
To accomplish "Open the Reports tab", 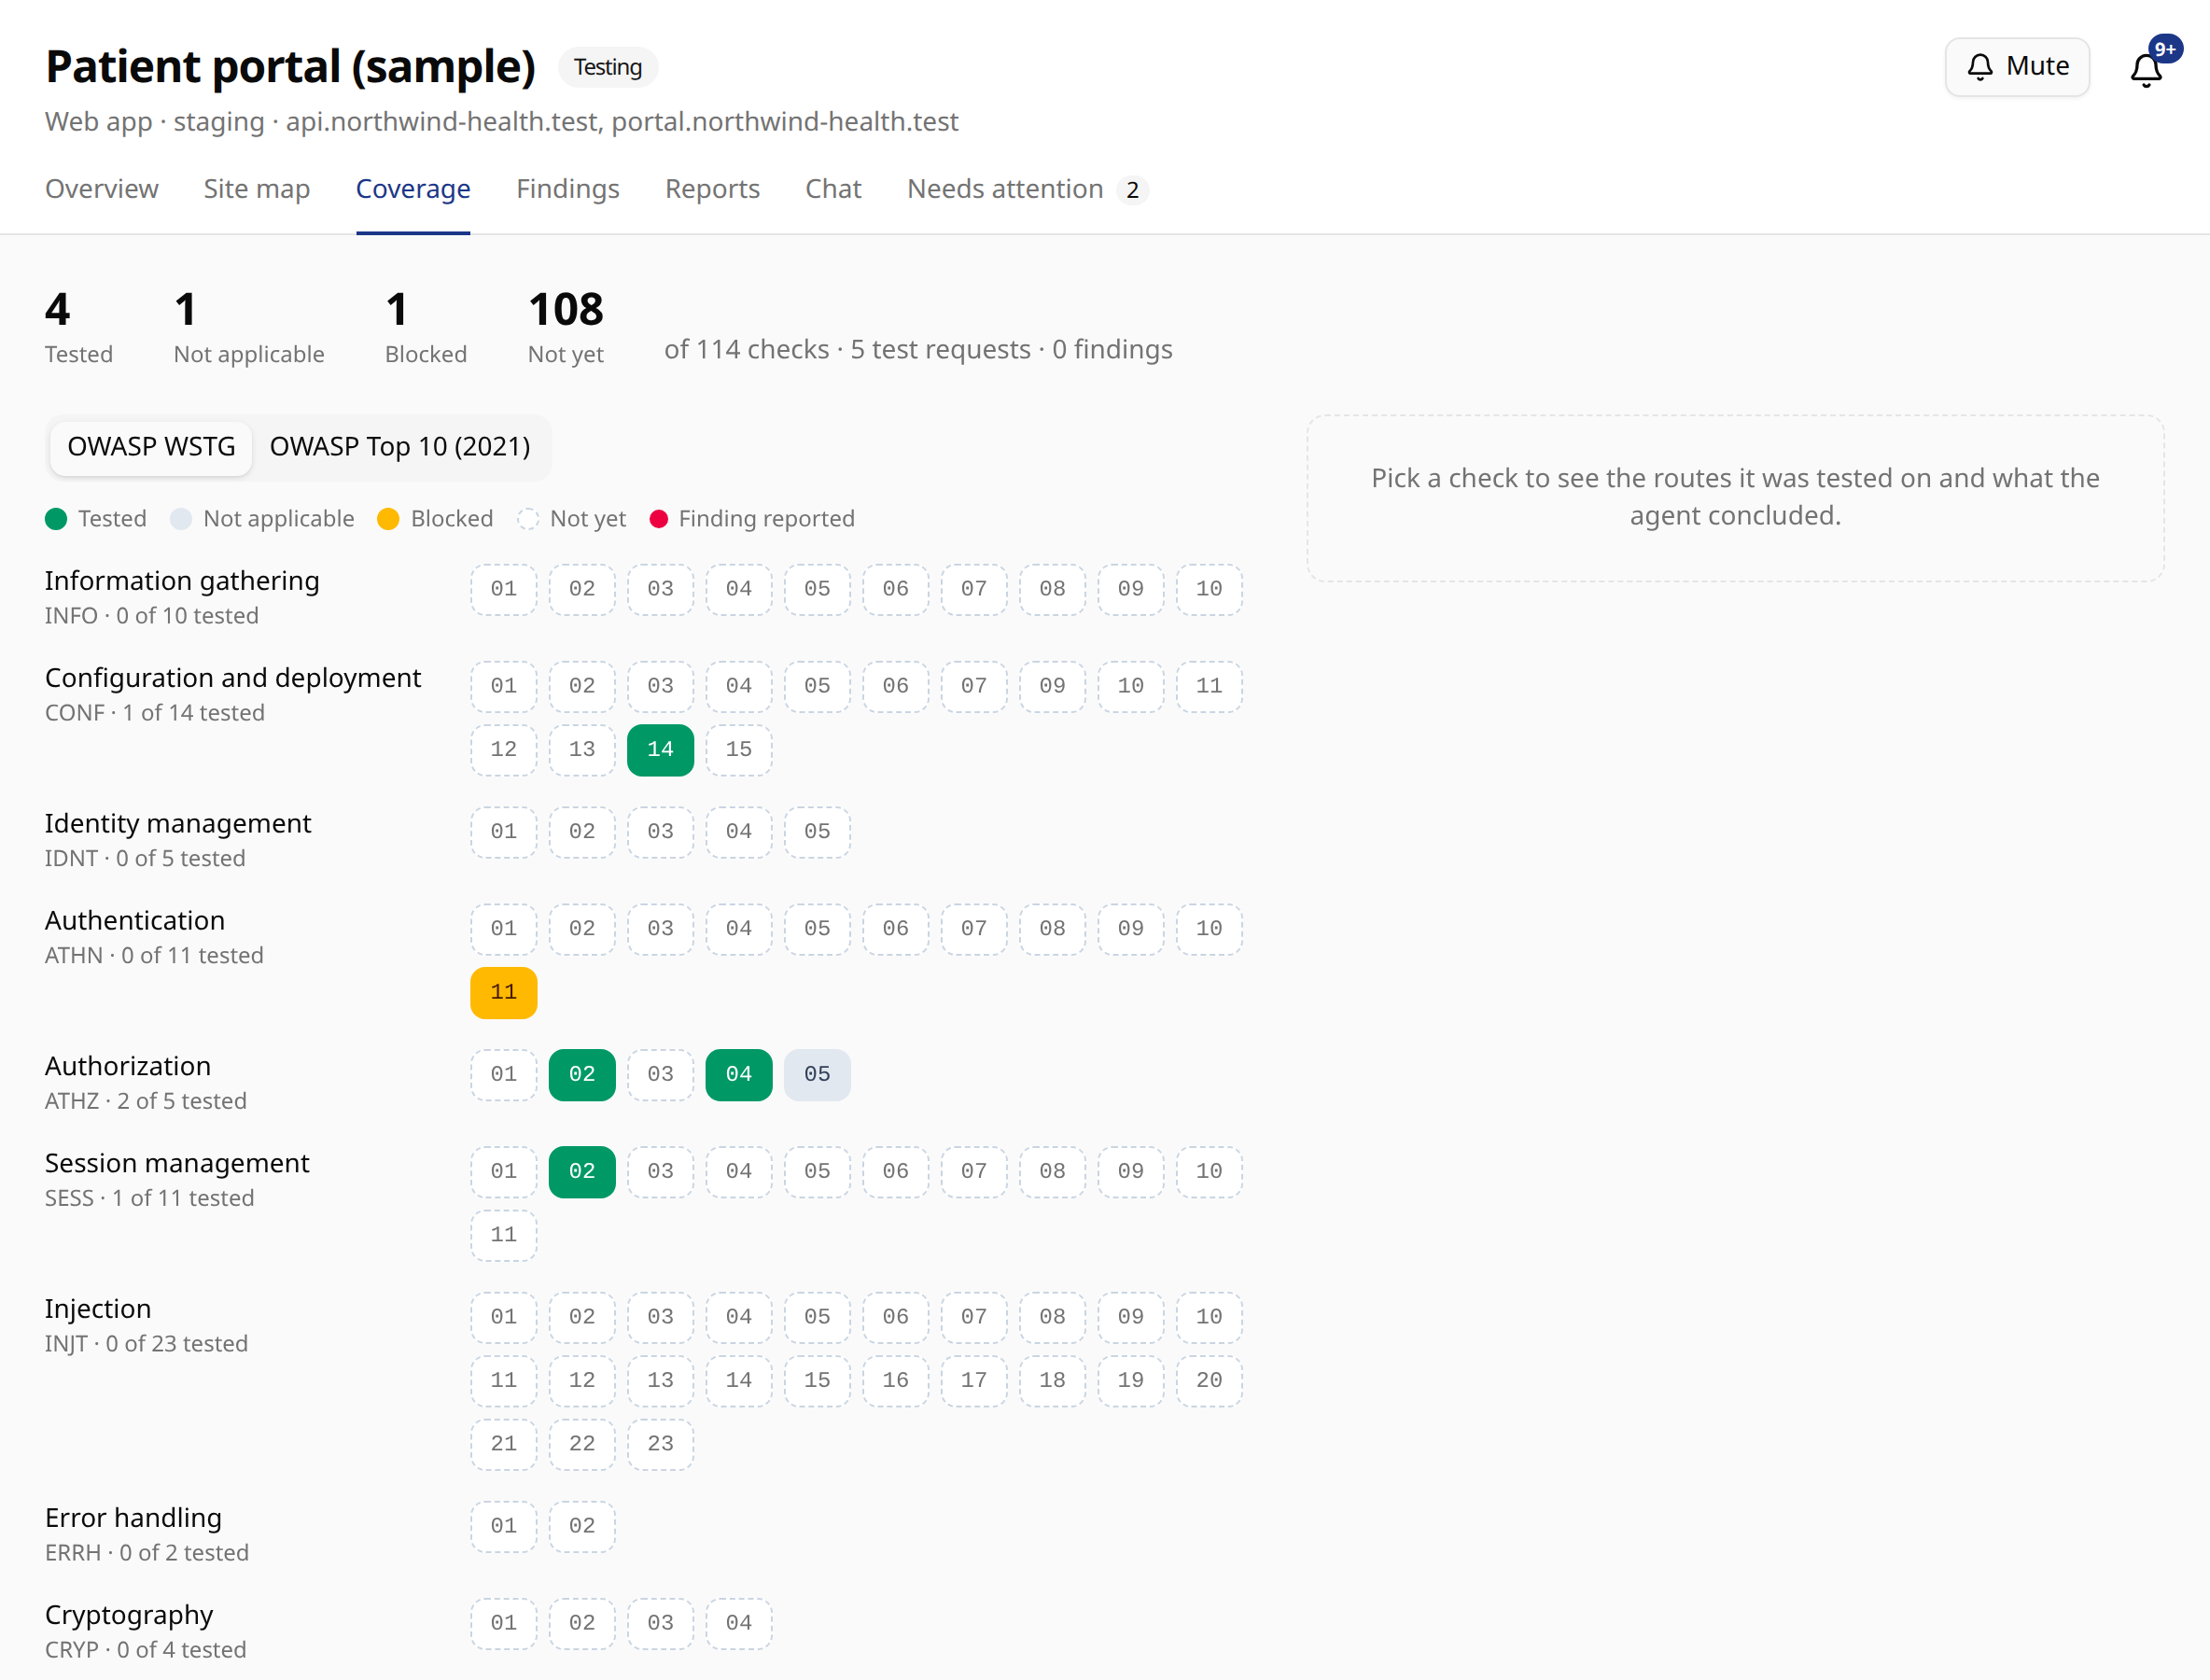I will (712, 189).
